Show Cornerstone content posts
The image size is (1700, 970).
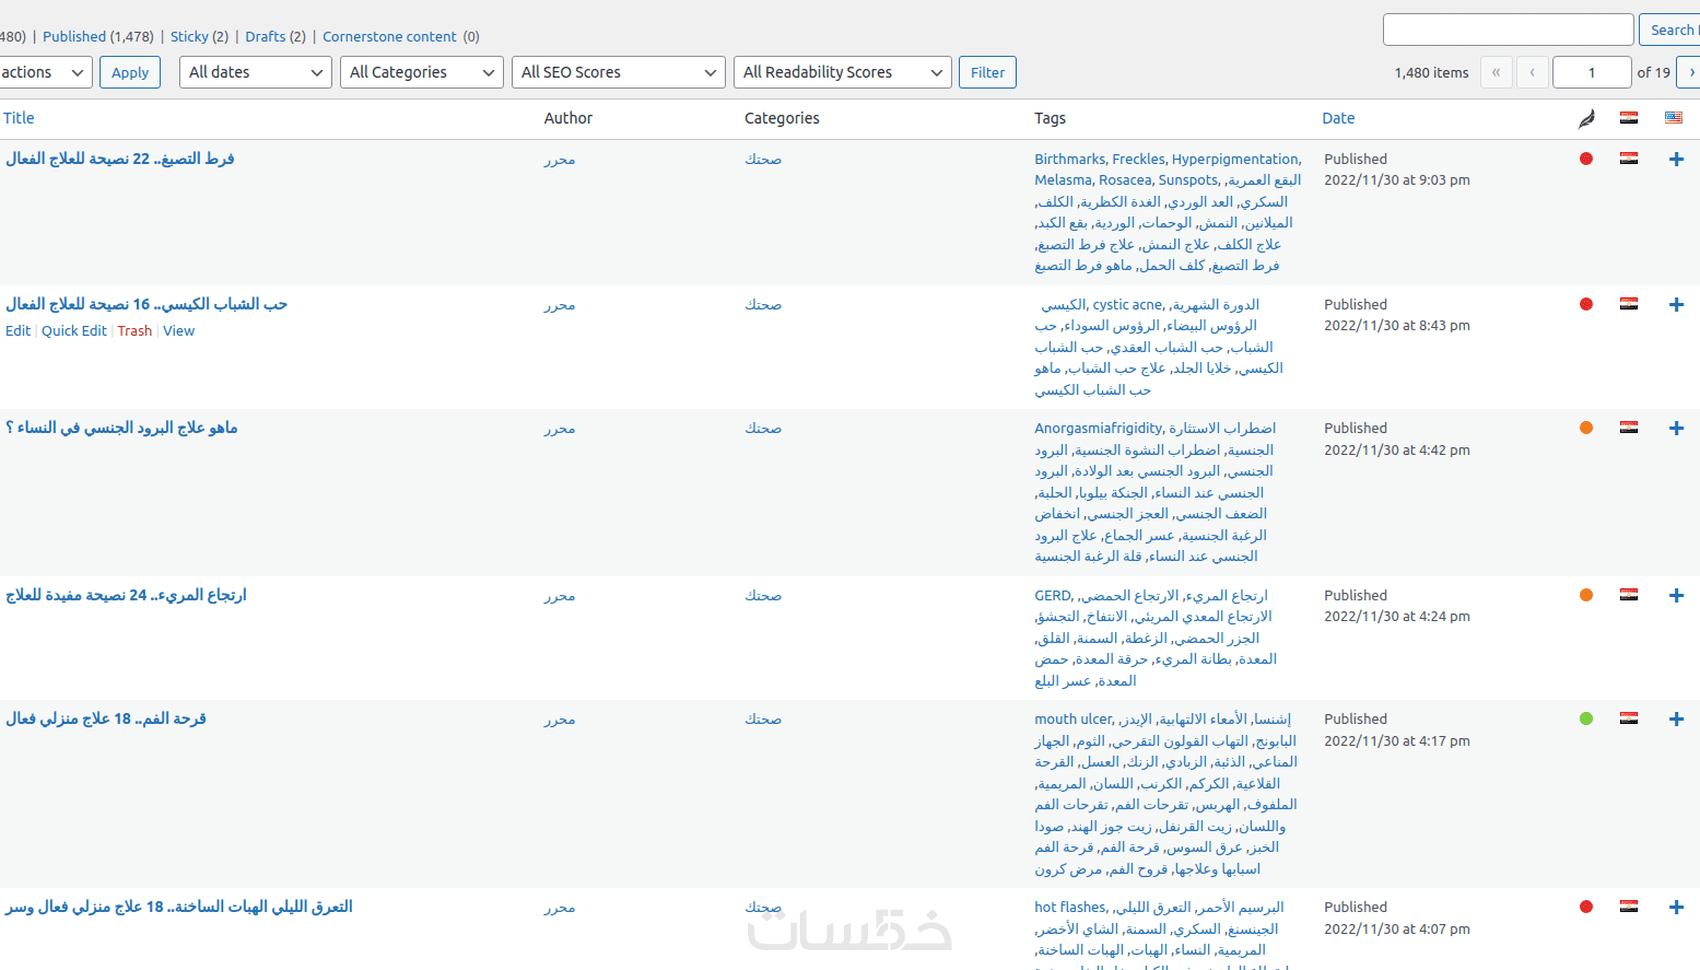point(389,37)
